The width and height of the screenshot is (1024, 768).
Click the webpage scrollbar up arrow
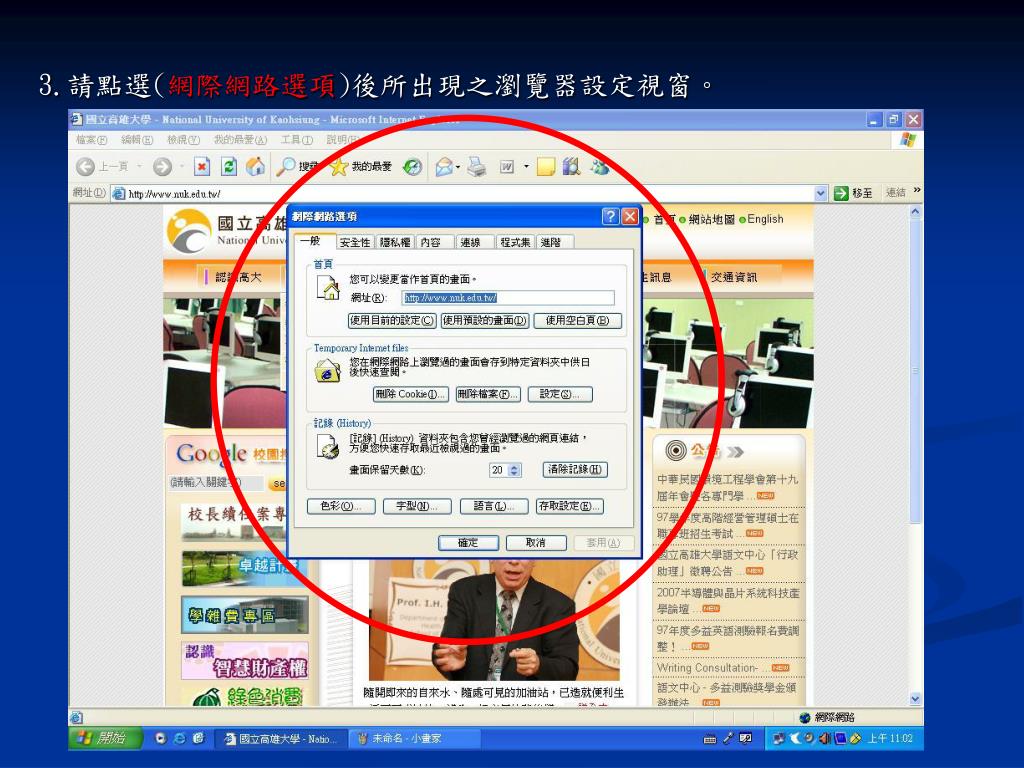point(915,212)
